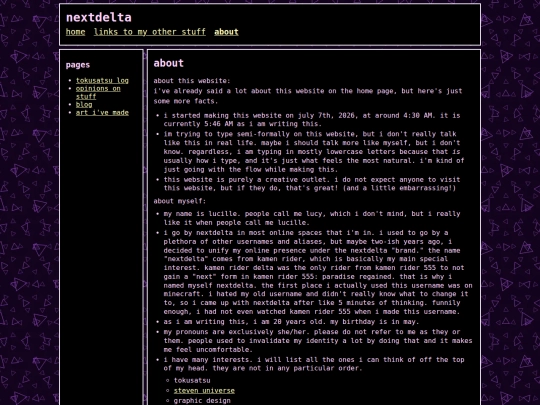This screenshot has width=540, height=405.
Task: Open the blog page link
Action: pos(84,104)
